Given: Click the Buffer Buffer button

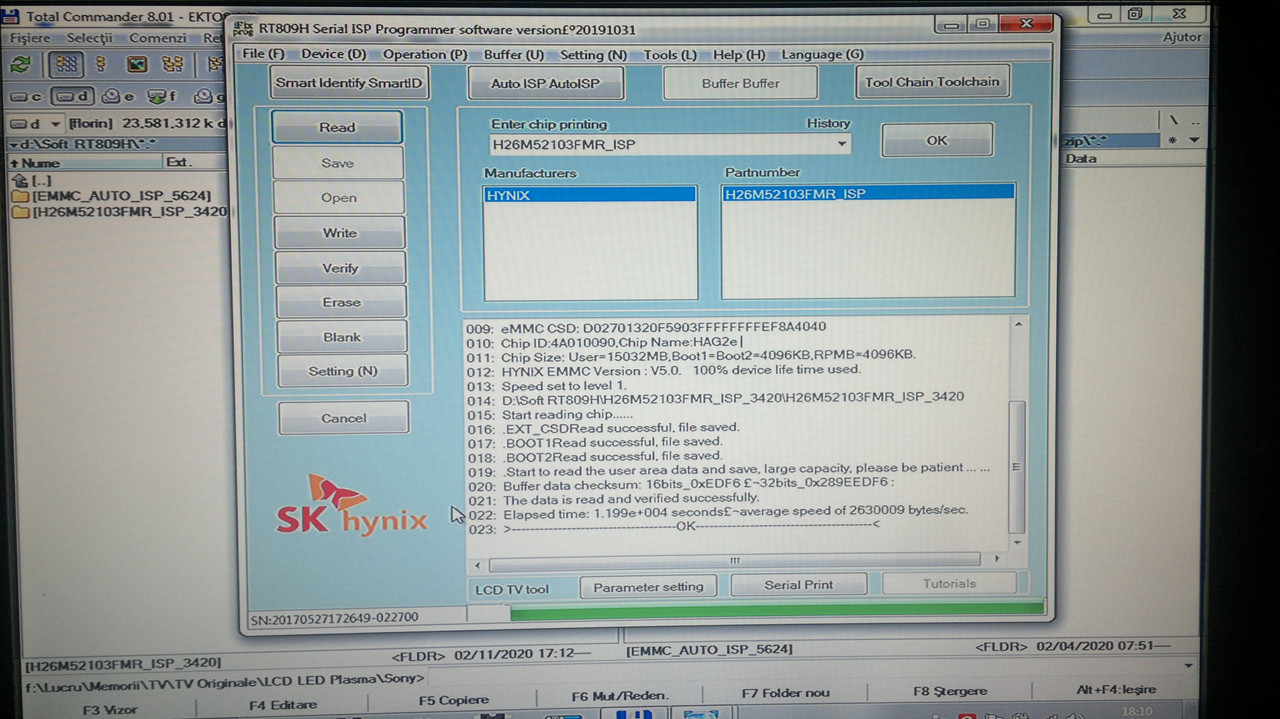Looking at the screenshot, I should click(x=740, y=83).
